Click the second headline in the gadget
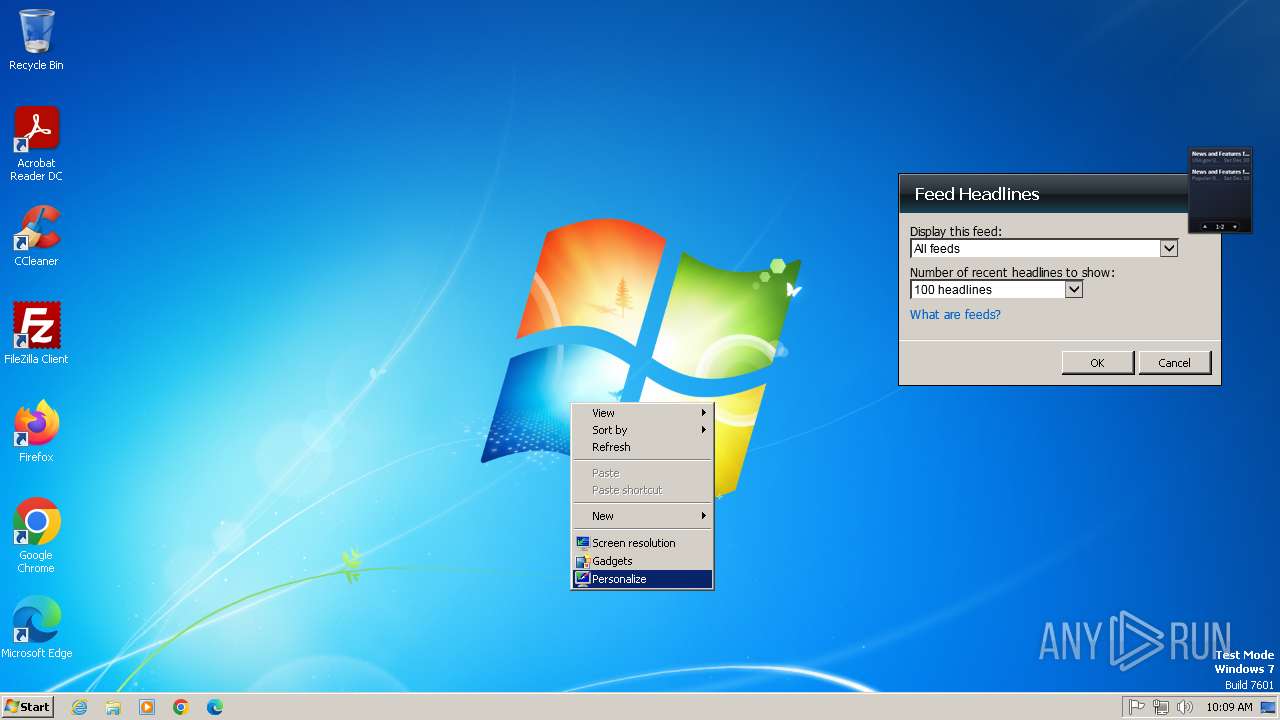 (x=1220, y=174)
